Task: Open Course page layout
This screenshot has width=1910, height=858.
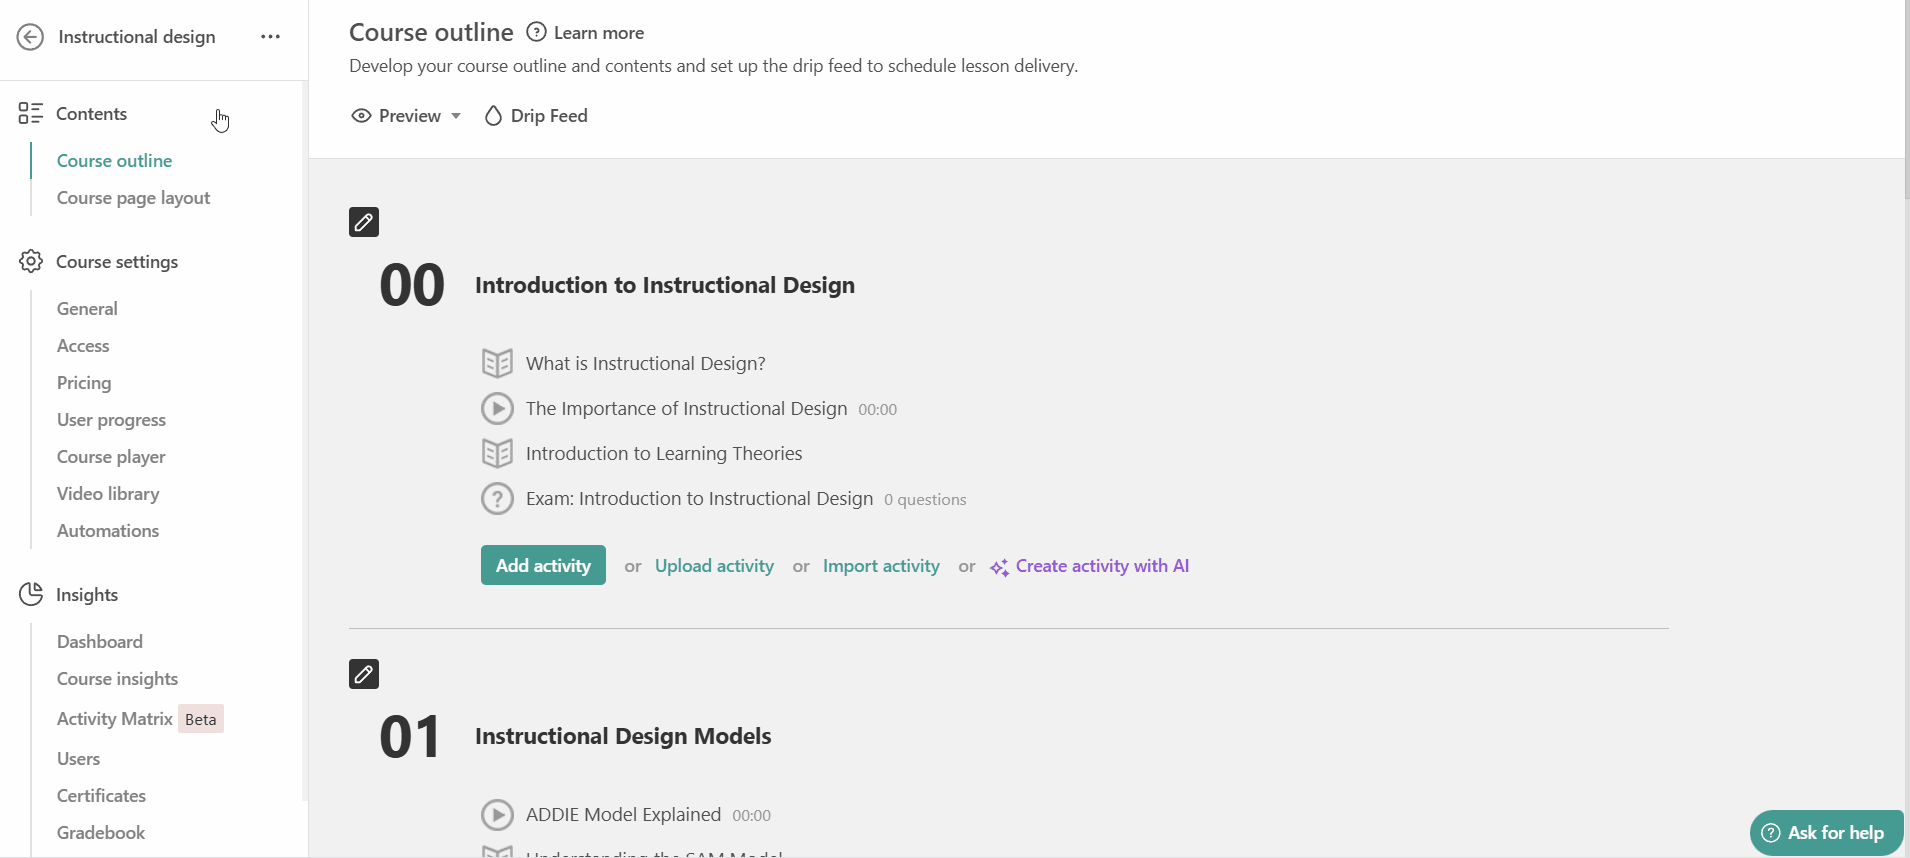Action: pos(133,198)
